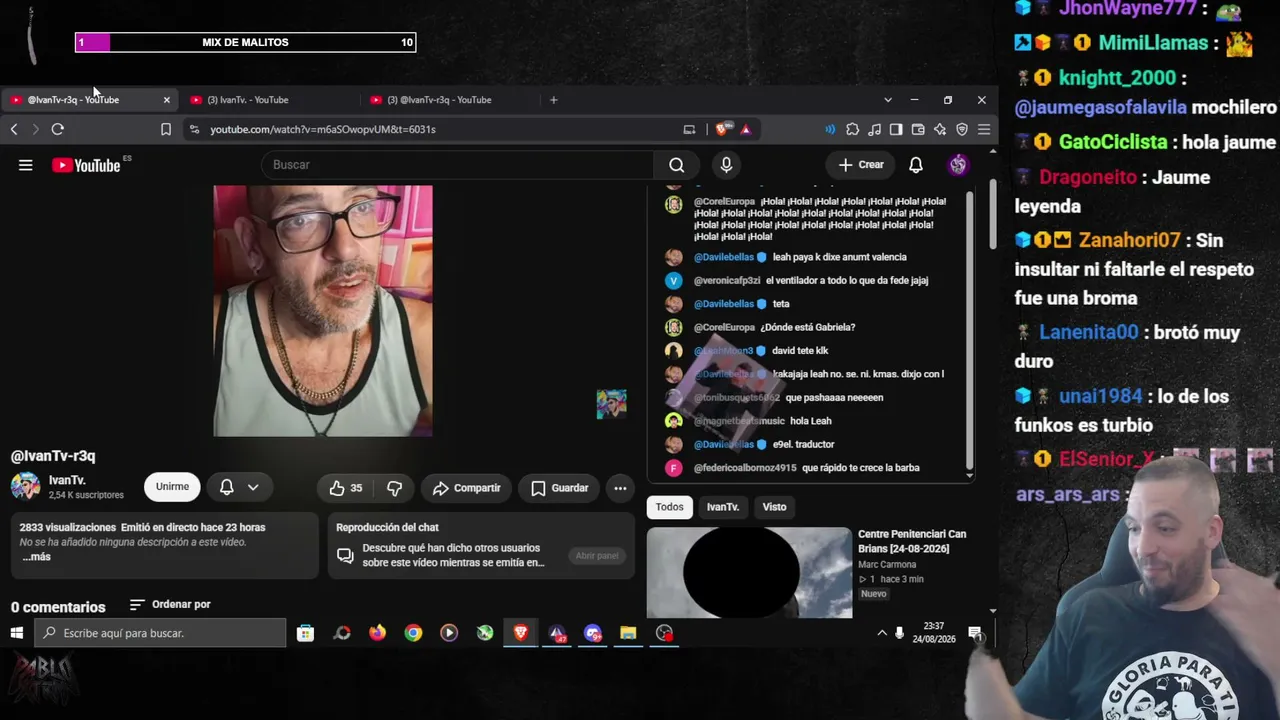Go to the YouTube home logo
The image size is (1280, 720).
coord(86,165)
